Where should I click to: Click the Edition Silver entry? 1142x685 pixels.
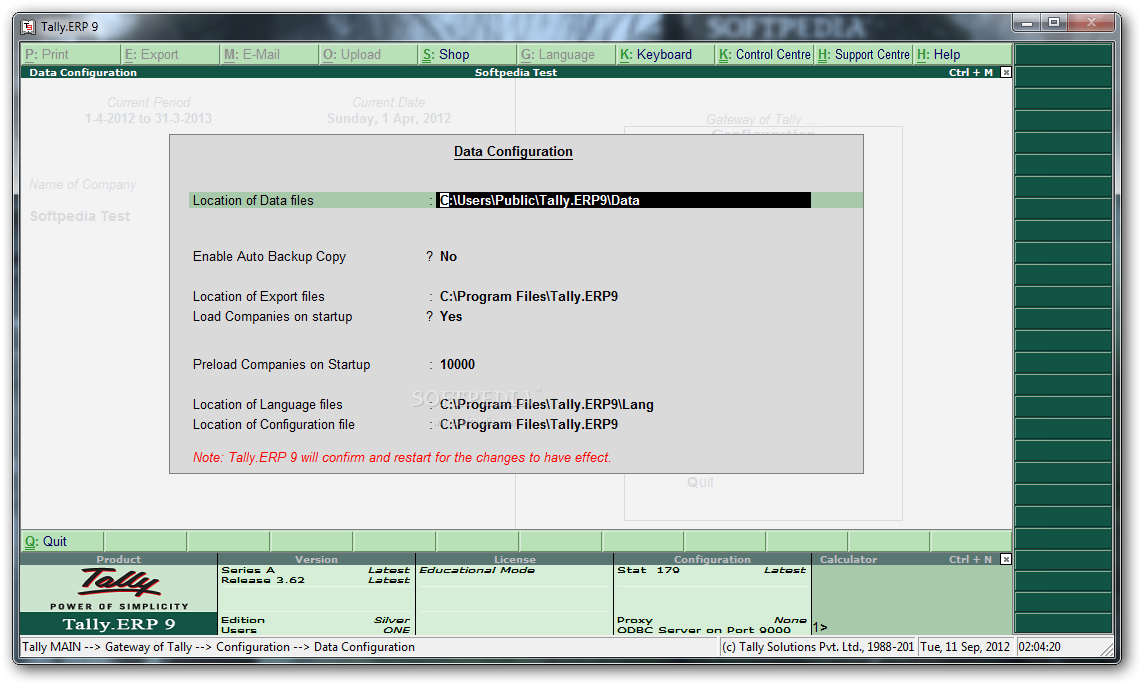click(315, 620)
